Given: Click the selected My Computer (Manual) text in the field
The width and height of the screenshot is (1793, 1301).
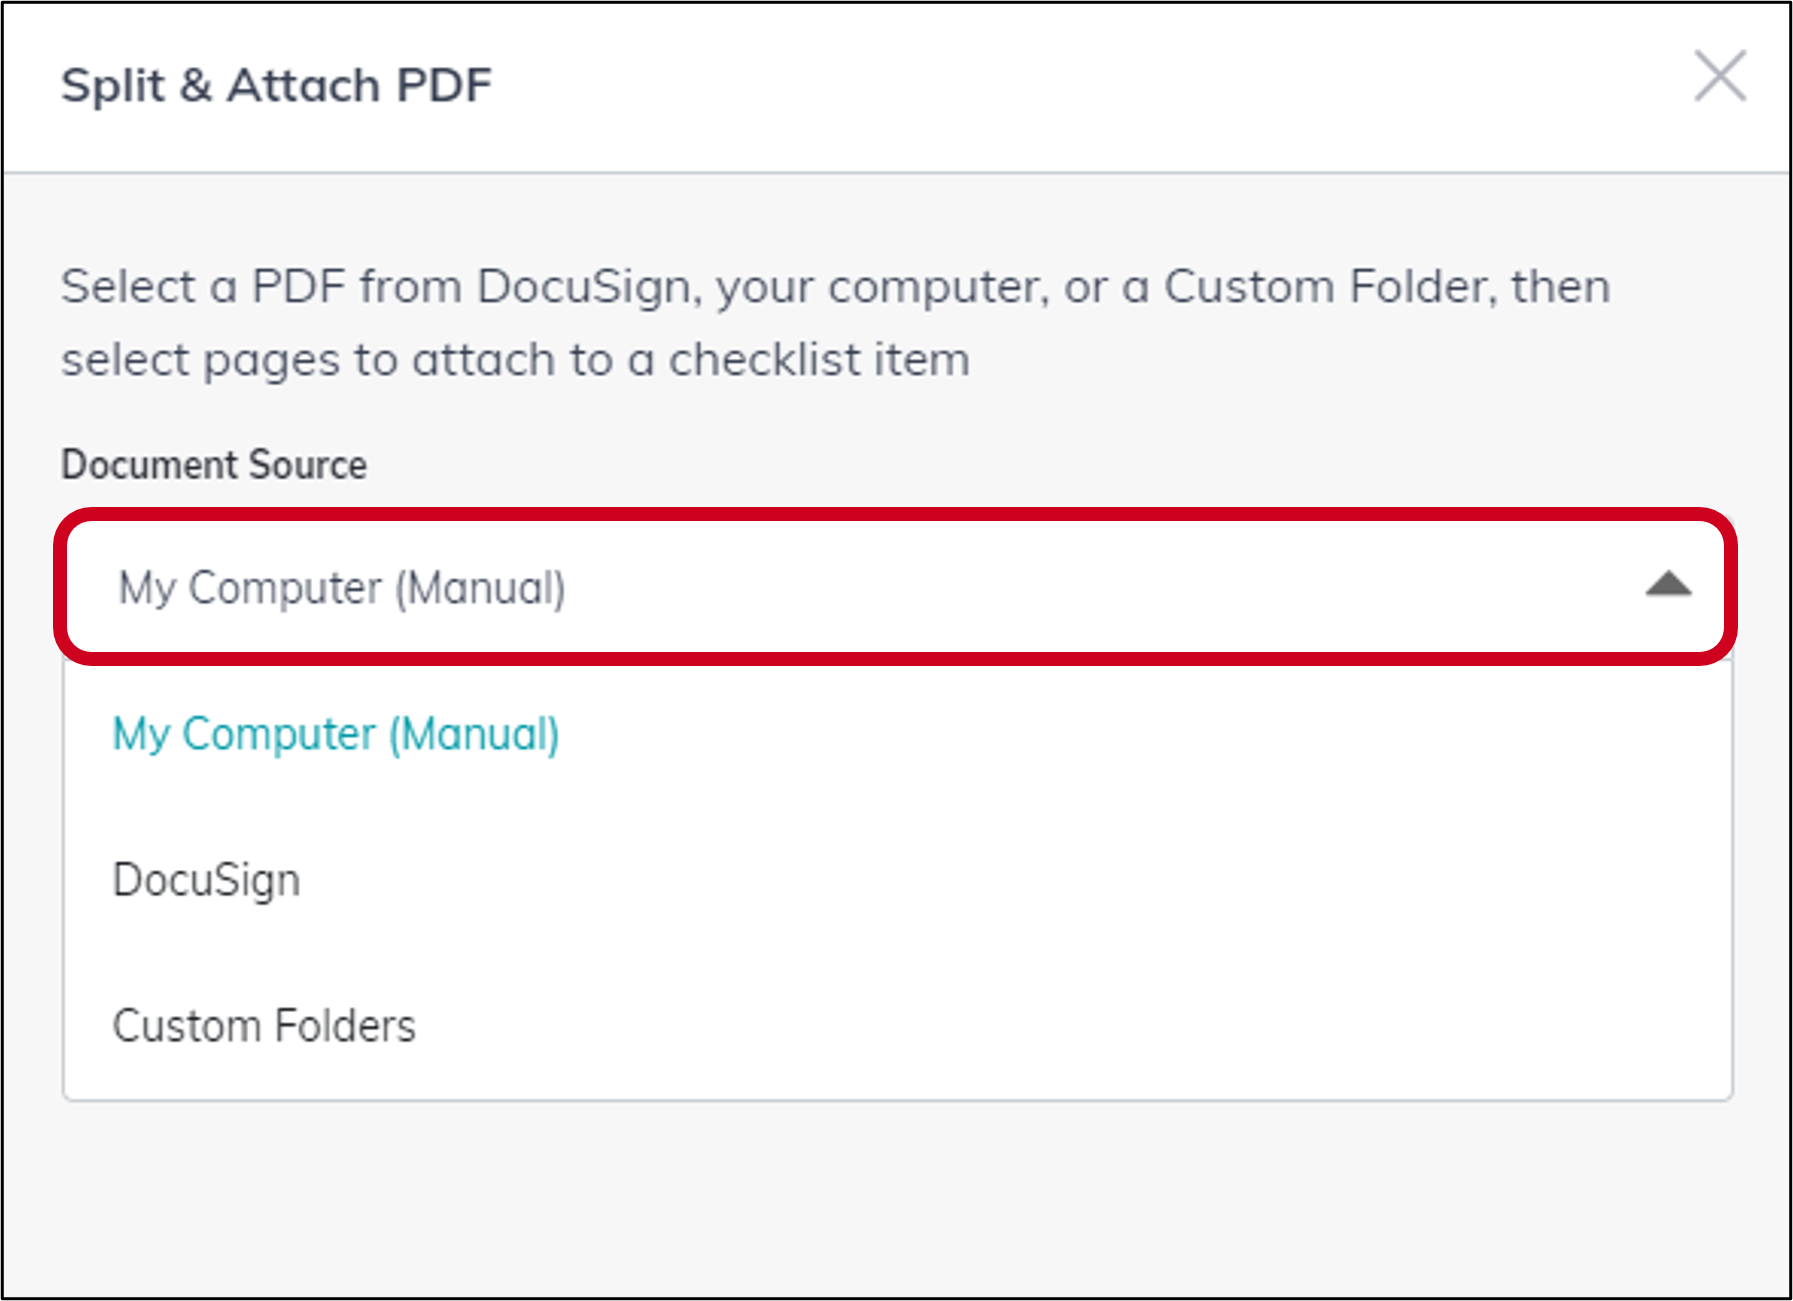Looking at the screenshot, I should 342,589.
